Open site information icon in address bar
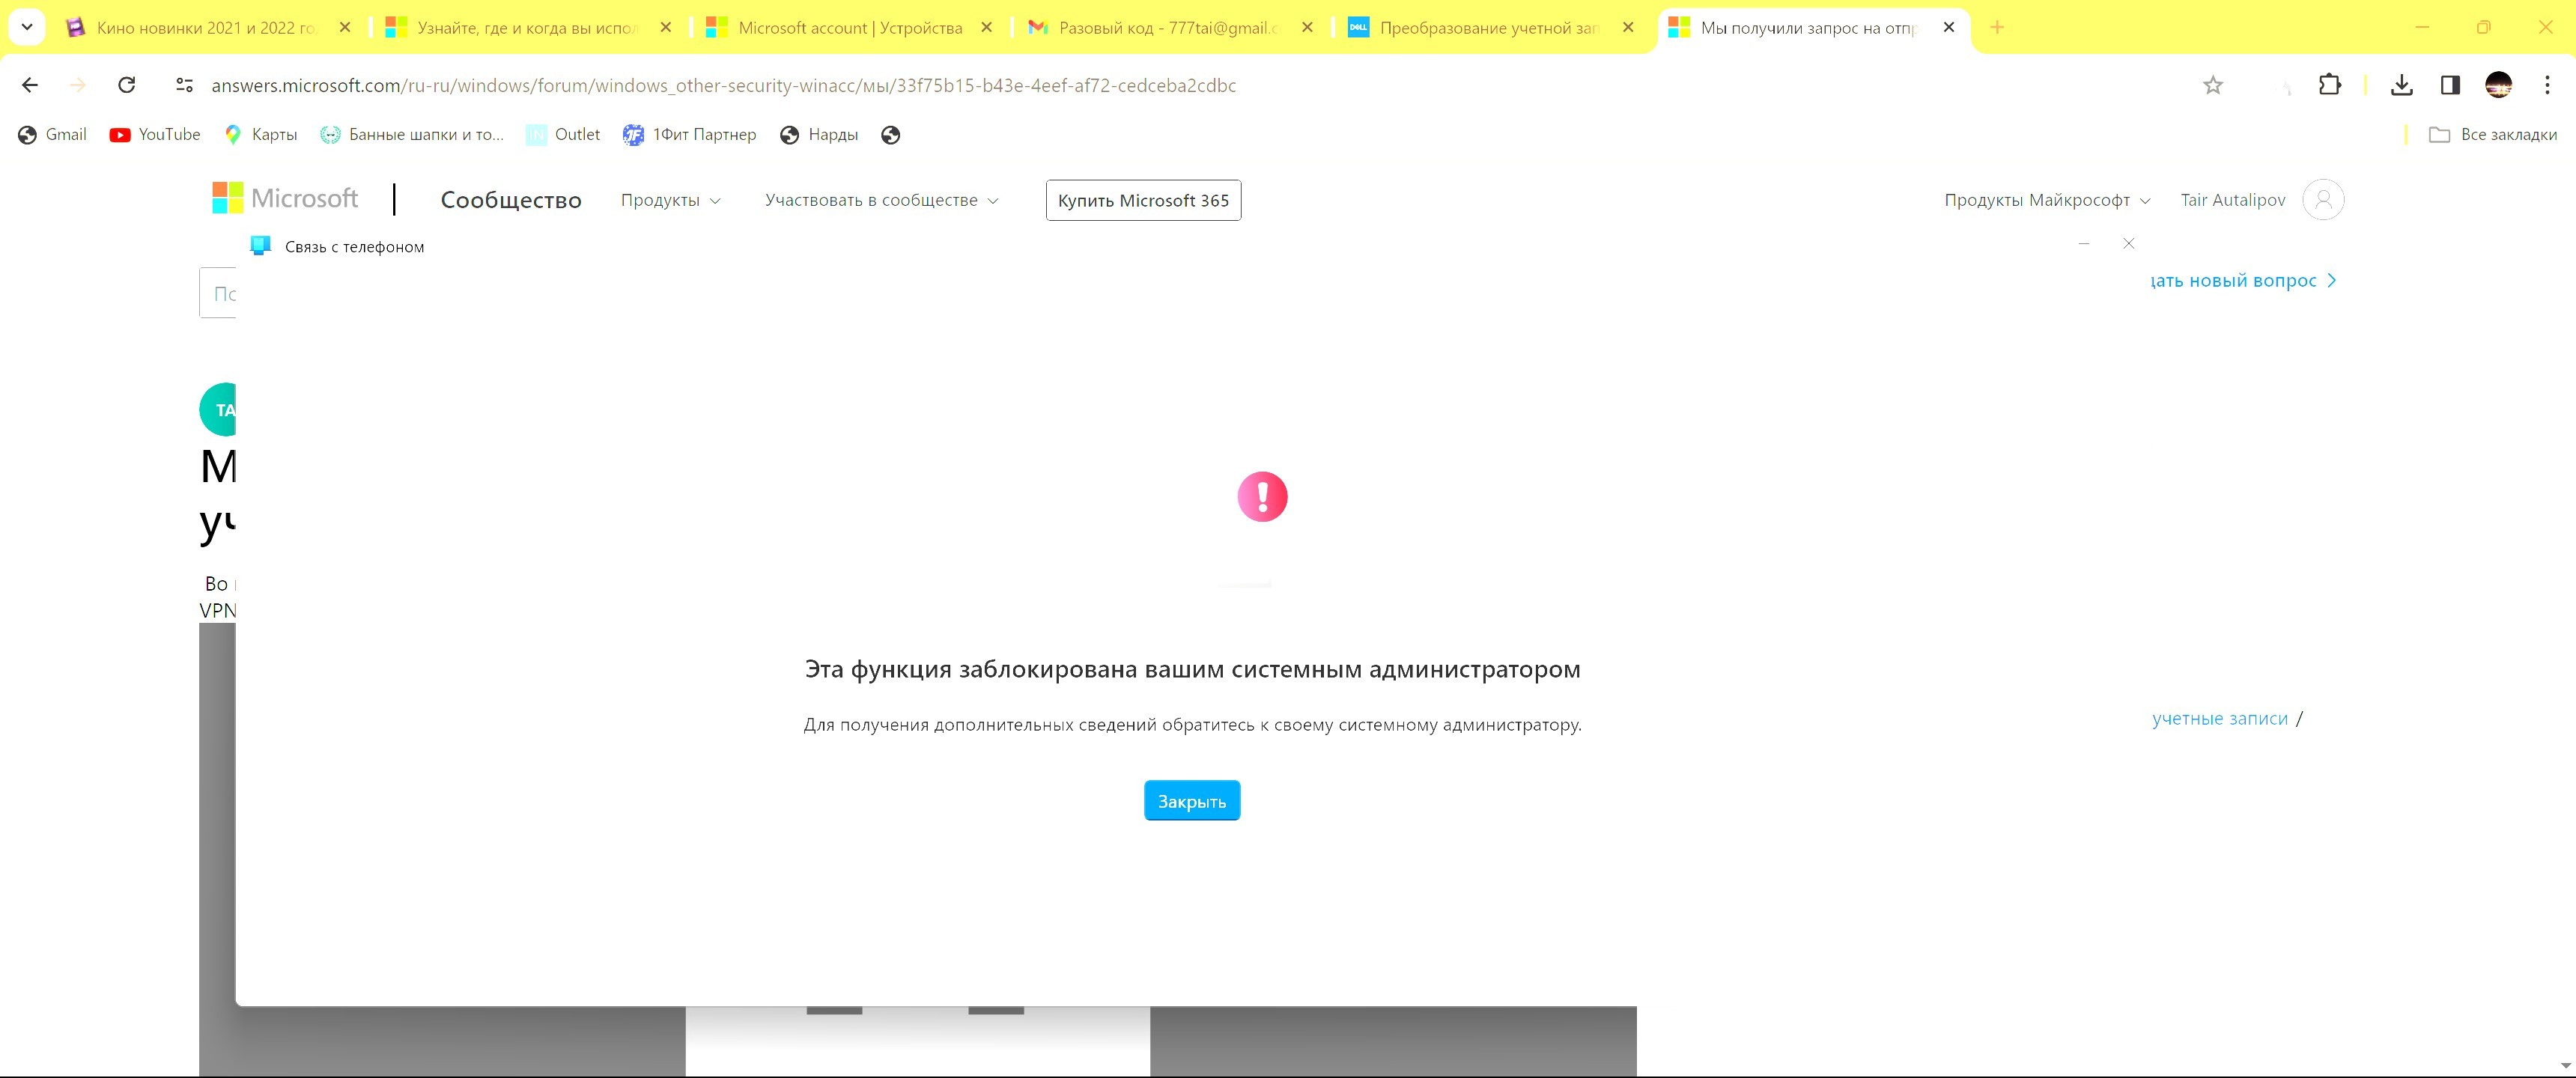Image resolution: width=2576 pixels, height=1078 pixels. (x=184, y=85)
